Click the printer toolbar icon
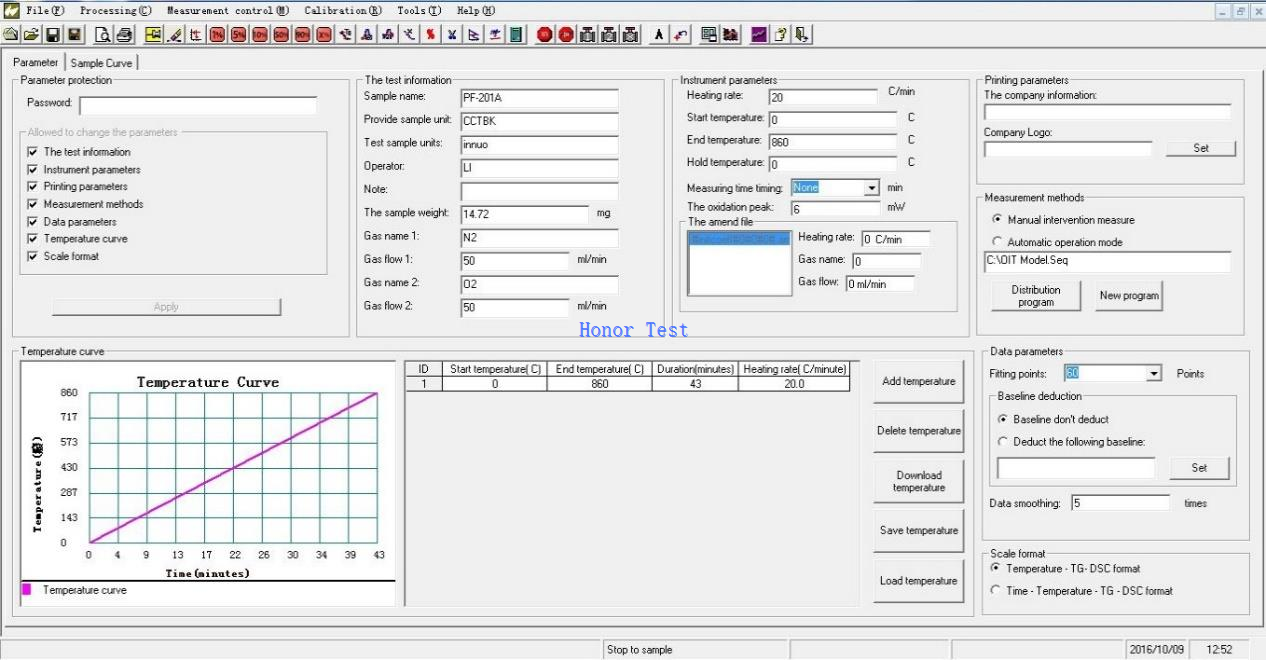Screen dimensions: 1266x660 click(124, 35)
